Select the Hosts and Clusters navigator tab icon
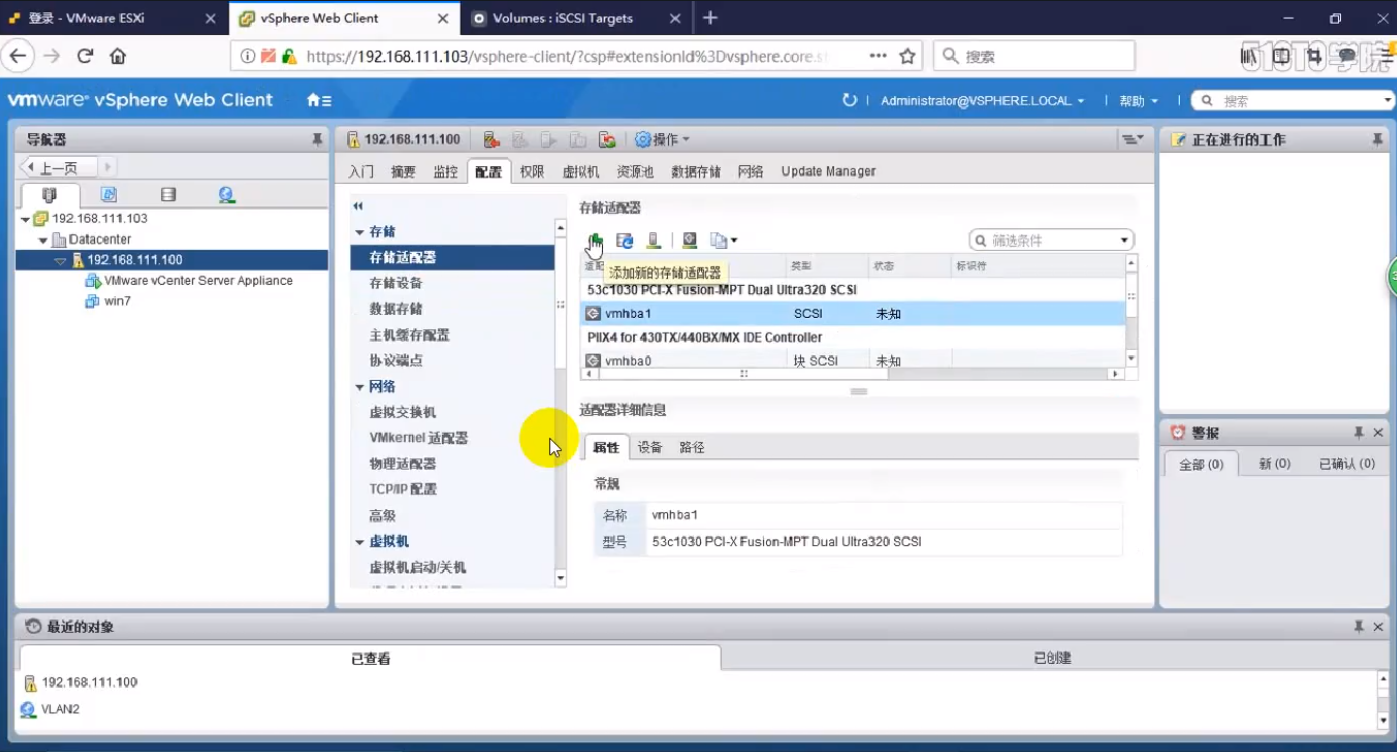Viewport: 1397px width, 752px height. (50, 195)
